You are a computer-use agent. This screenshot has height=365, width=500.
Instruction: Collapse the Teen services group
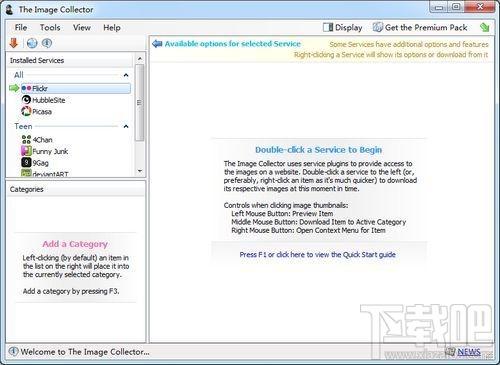click(126, 126)
